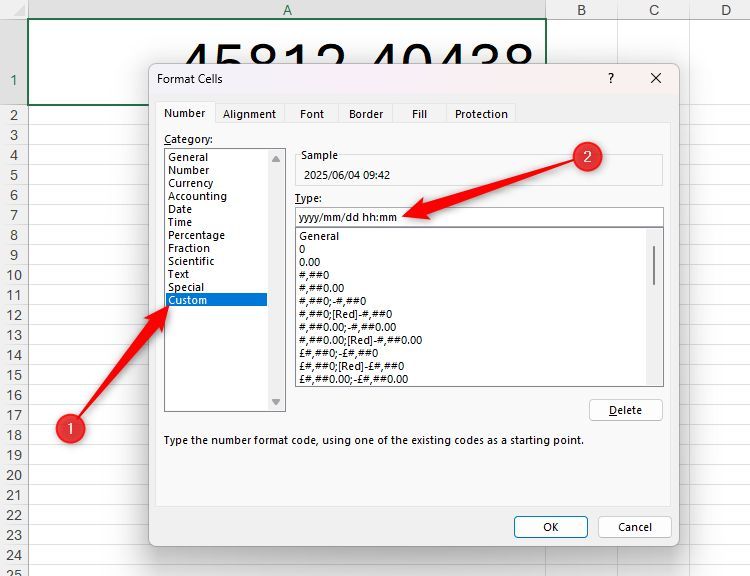Close the Format Cells dialog
750x576 pixels.
655,79
